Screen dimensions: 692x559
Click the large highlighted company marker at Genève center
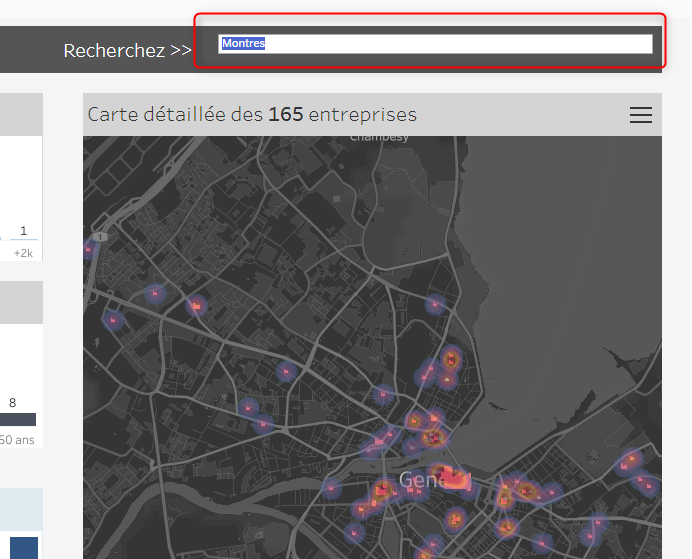pyautogui.click(x=455, y=478)
